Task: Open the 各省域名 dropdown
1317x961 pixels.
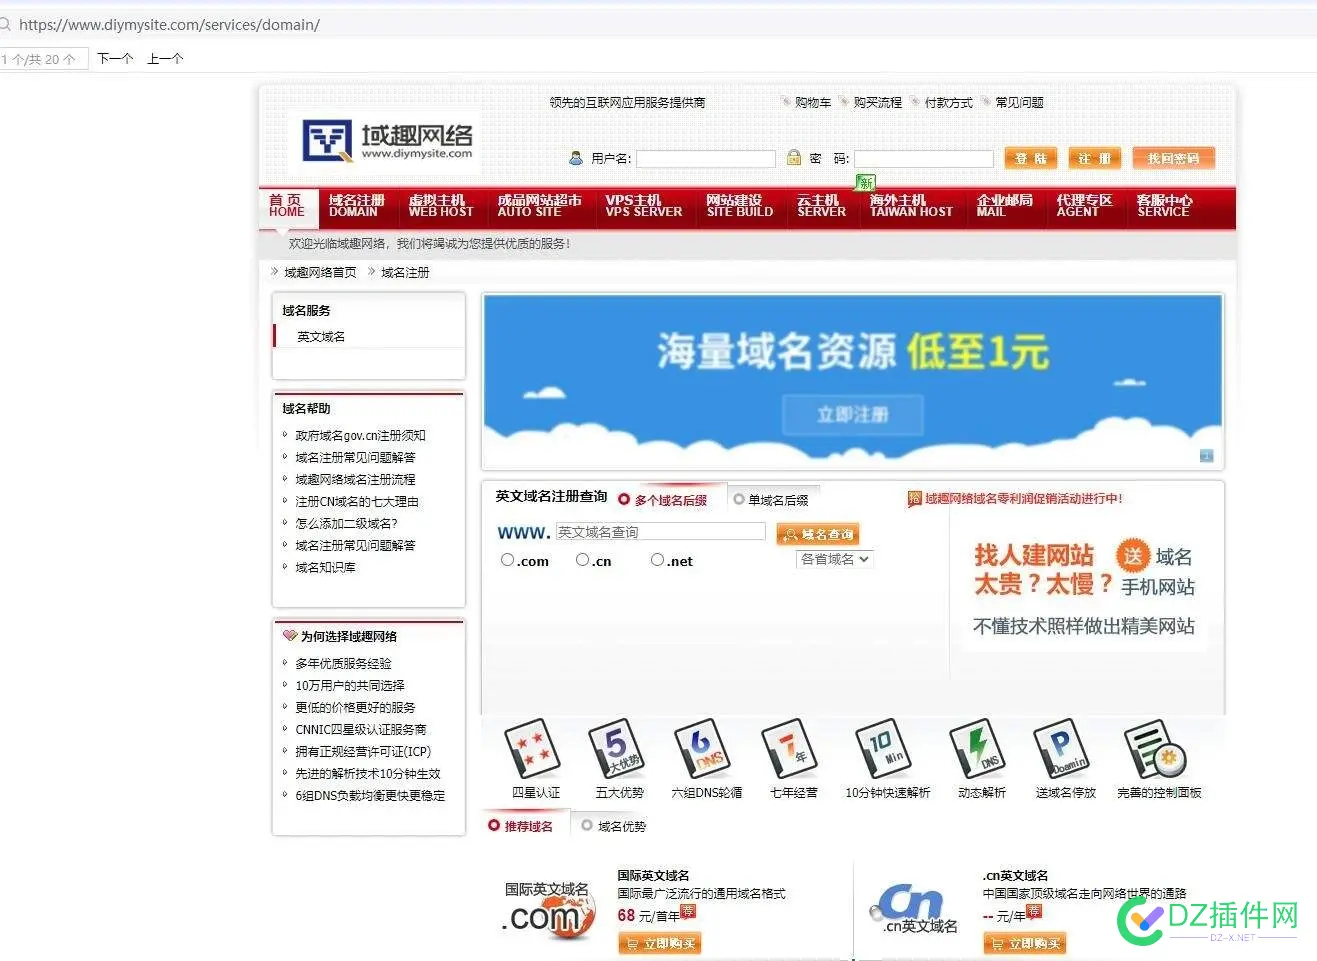Action: pyautogui.click(x=835, y=559)
